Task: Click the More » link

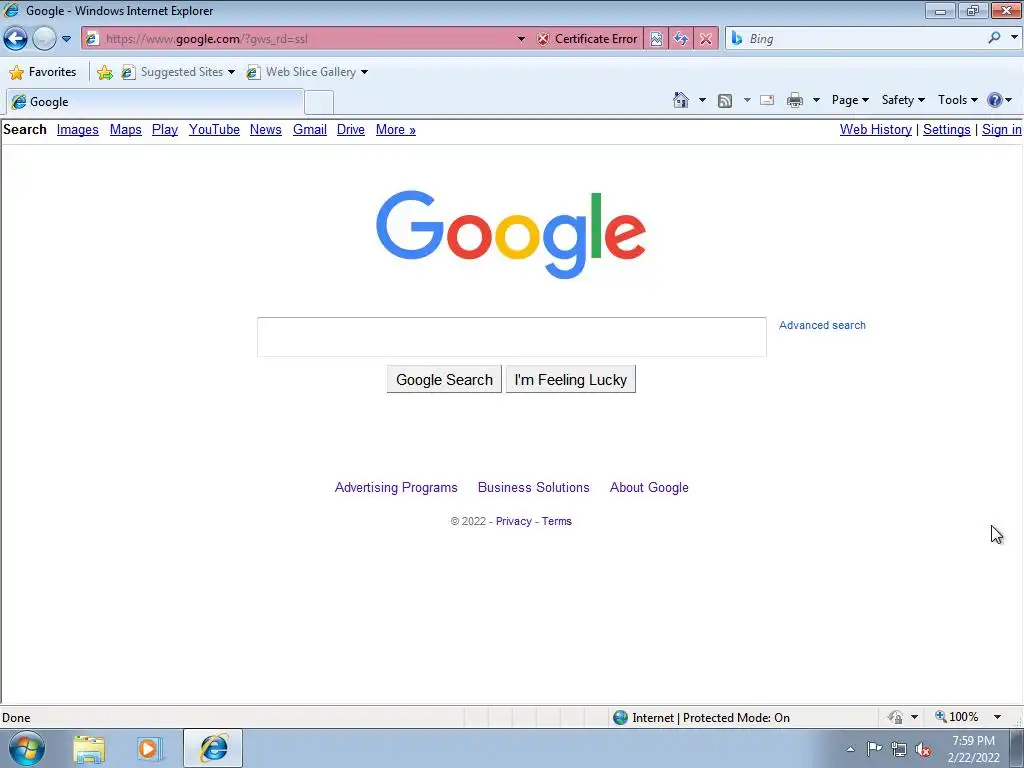Action: pos(396,129)
